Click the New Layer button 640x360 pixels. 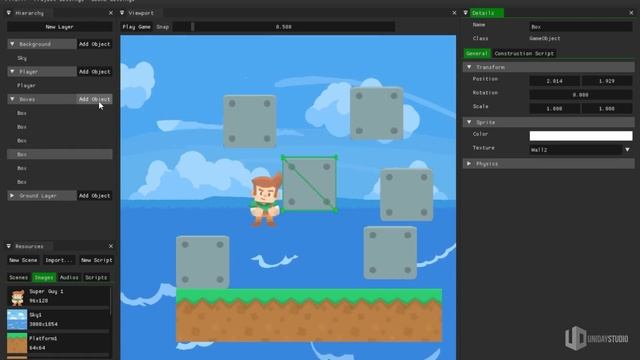pos(60,27)
